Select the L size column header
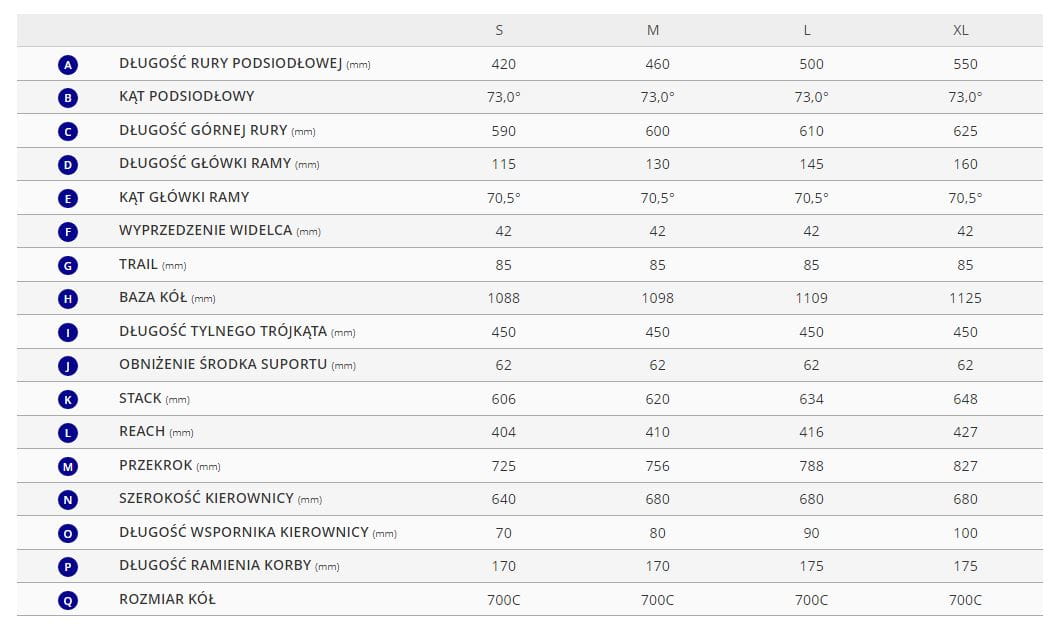The width and height of the screenshot is (1056, 631). (x=807, y=30)
